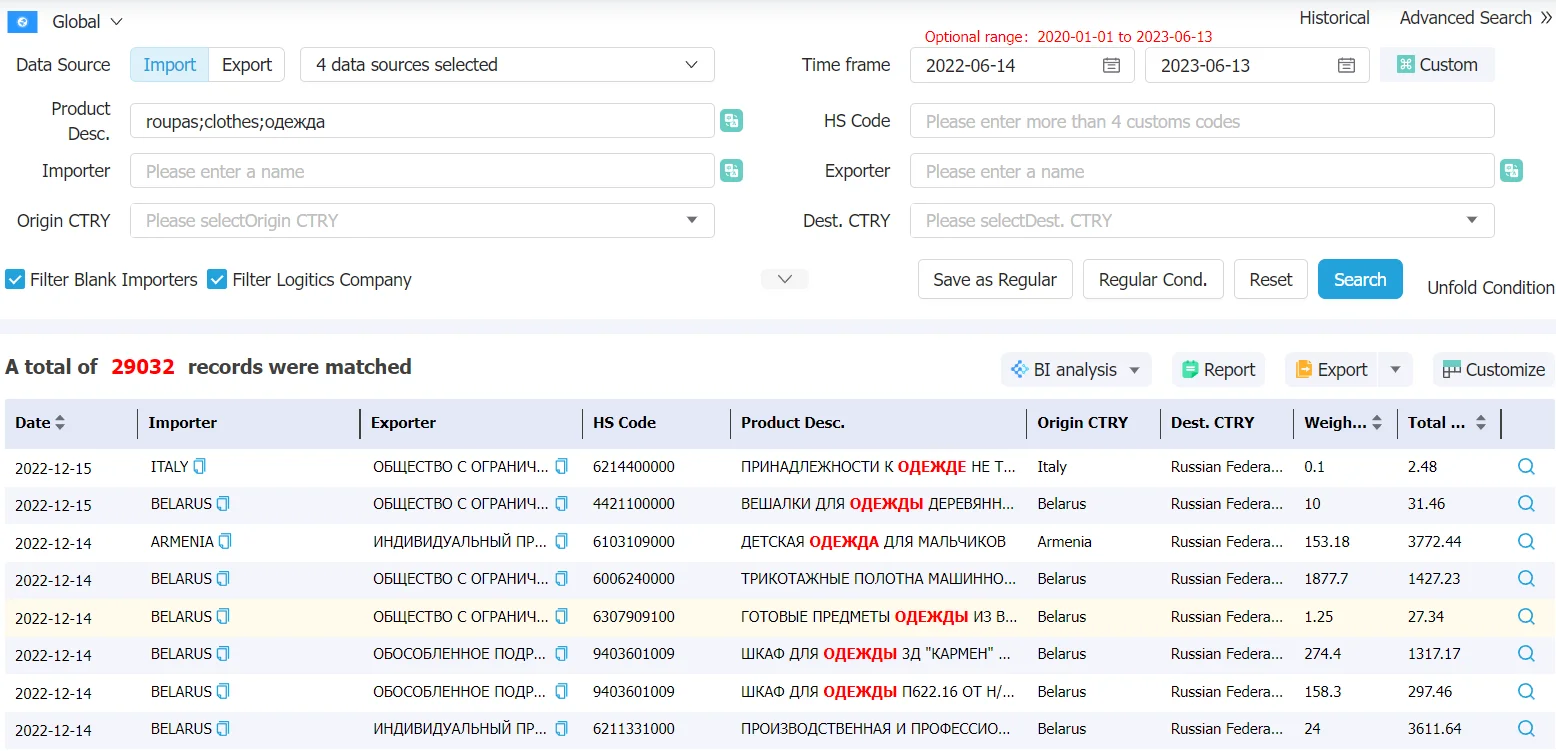Sort records by Date column arrows
Viewport: 1556px width, 751px height.
click(x=60, y=423)
